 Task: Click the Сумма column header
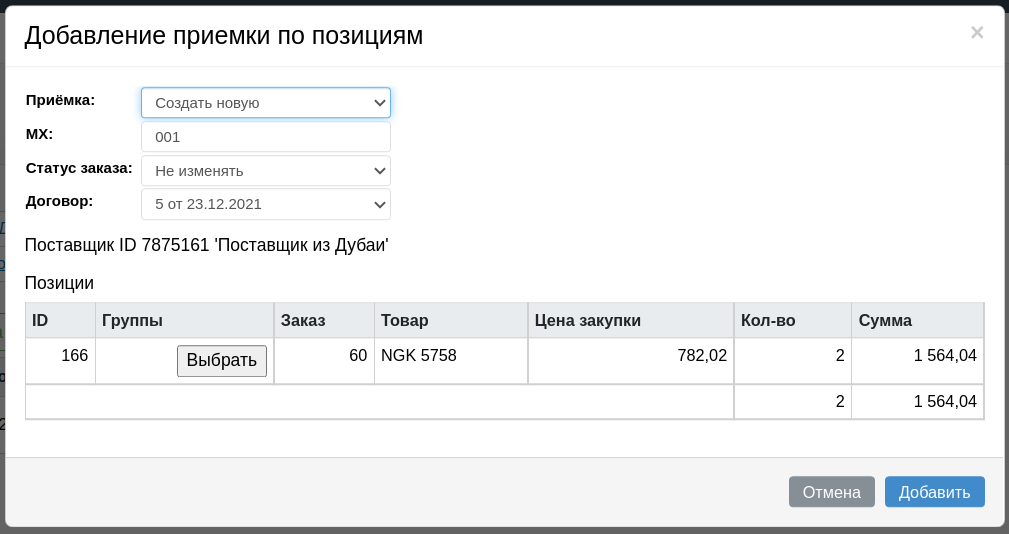pos(918,320)
